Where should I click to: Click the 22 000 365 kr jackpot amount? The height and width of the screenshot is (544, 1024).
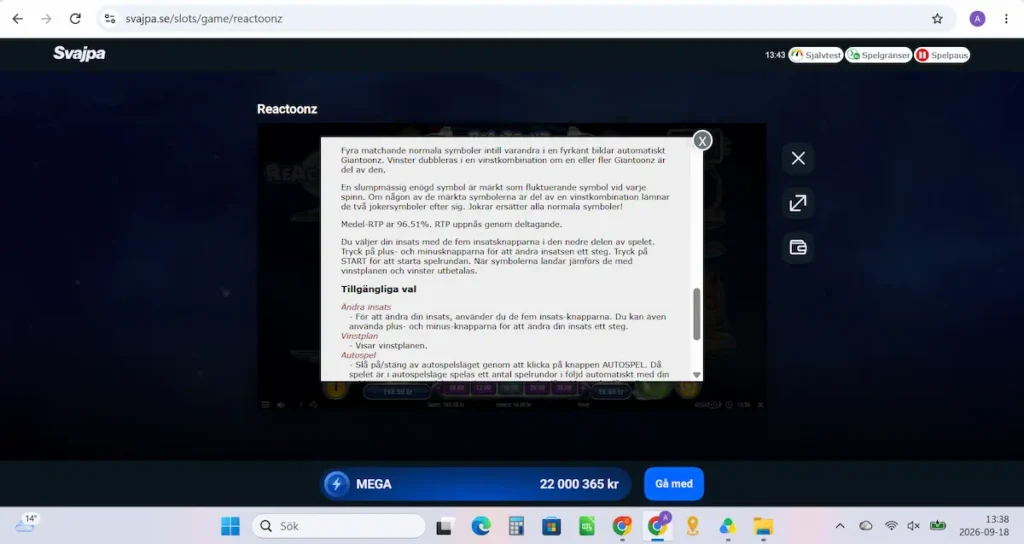tap(579, 484)
